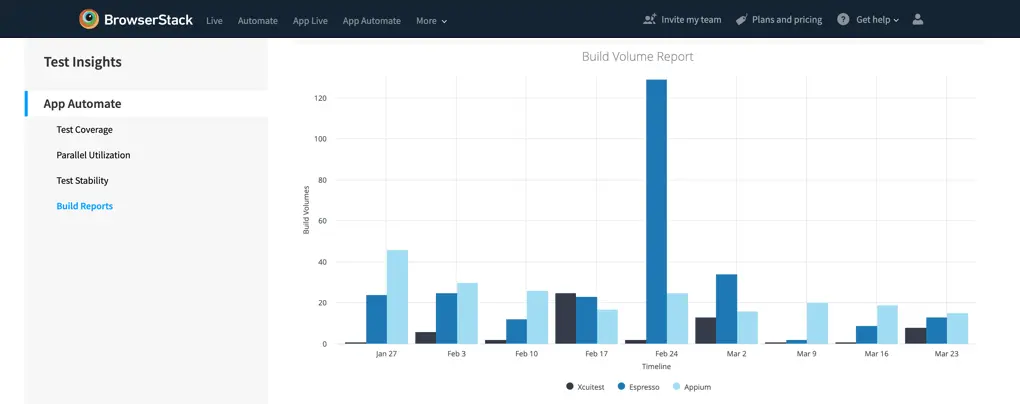The width and height of the screenshot is (1020, 404).
Task: Click the Invite my team icon
Action: (x=650, y=19)
